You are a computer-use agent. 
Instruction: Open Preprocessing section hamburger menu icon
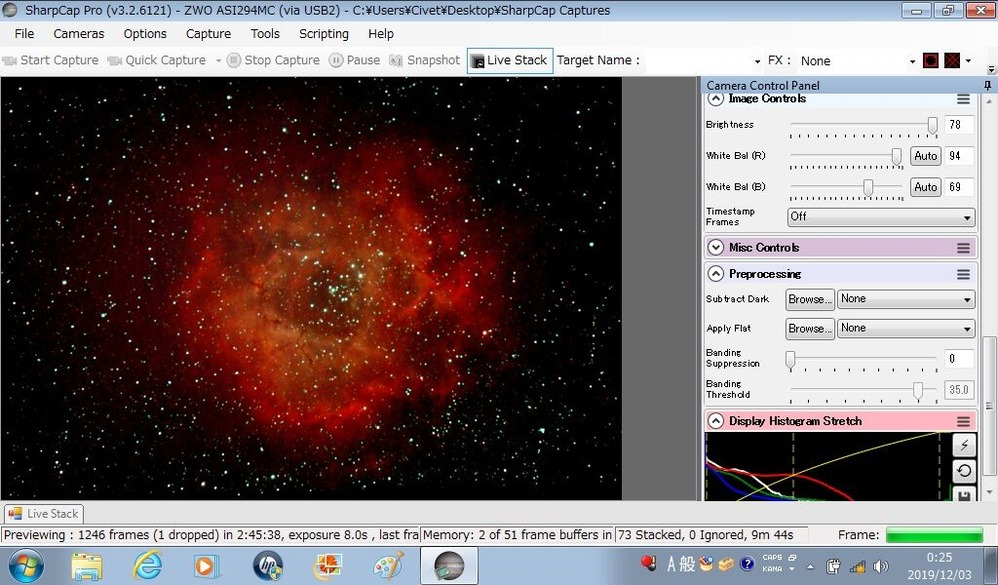[963, 274]
